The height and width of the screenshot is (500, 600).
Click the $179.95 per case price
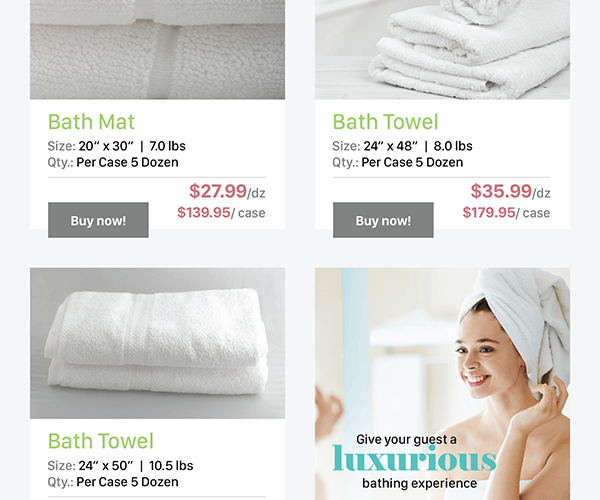506,212
